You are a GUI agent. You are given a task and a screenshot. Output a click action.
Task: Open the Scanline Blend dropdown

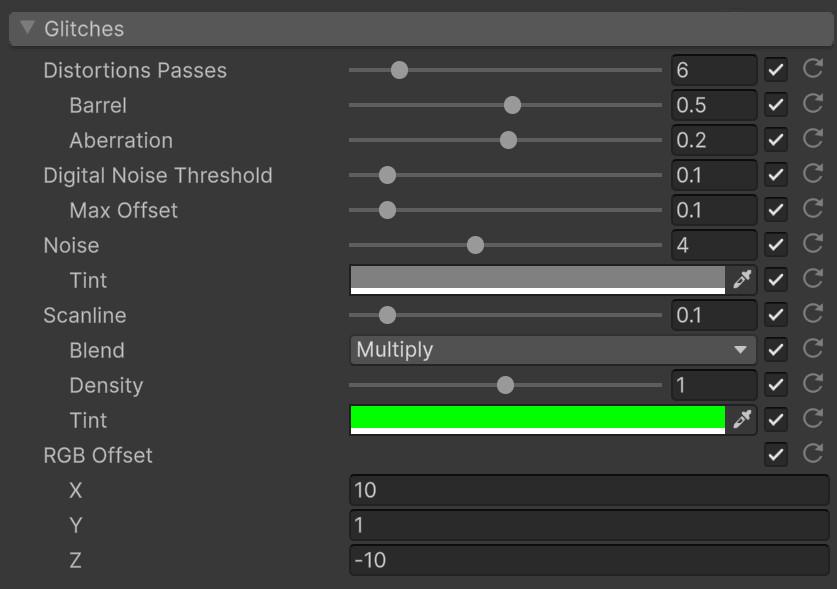(553, 350)
